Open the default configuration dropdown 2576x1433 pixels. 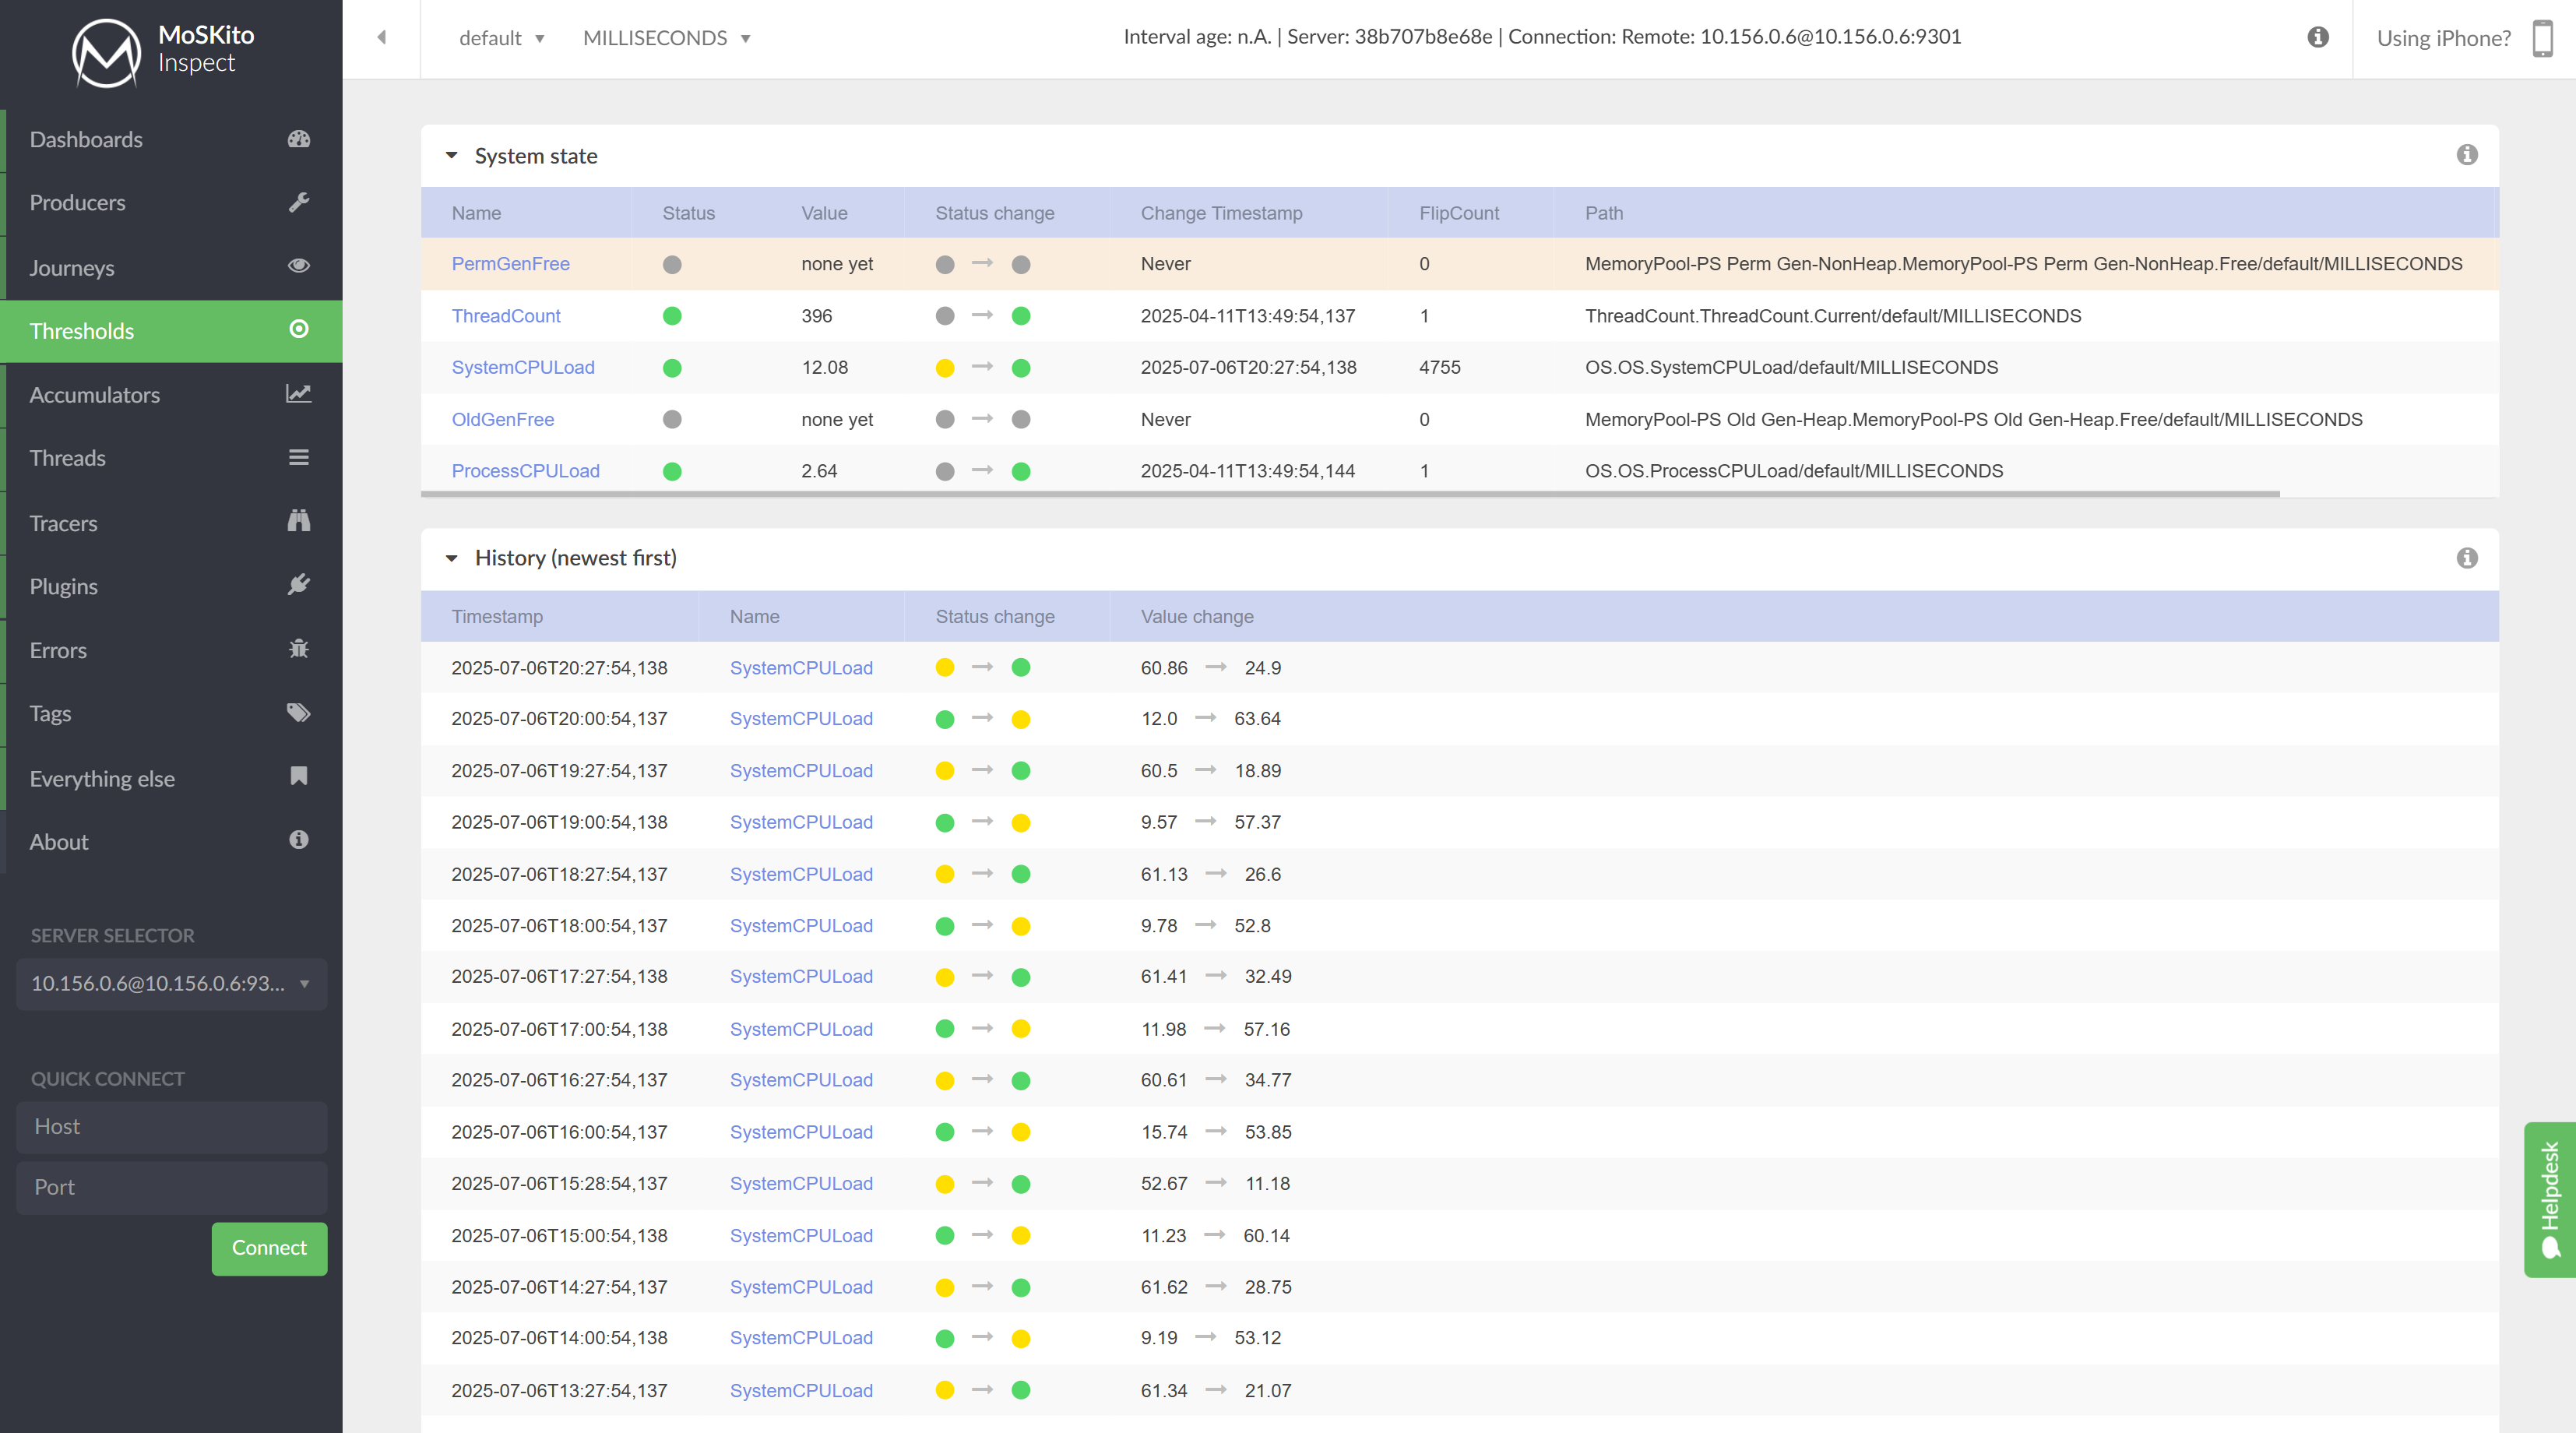click(x=500, y=38)
